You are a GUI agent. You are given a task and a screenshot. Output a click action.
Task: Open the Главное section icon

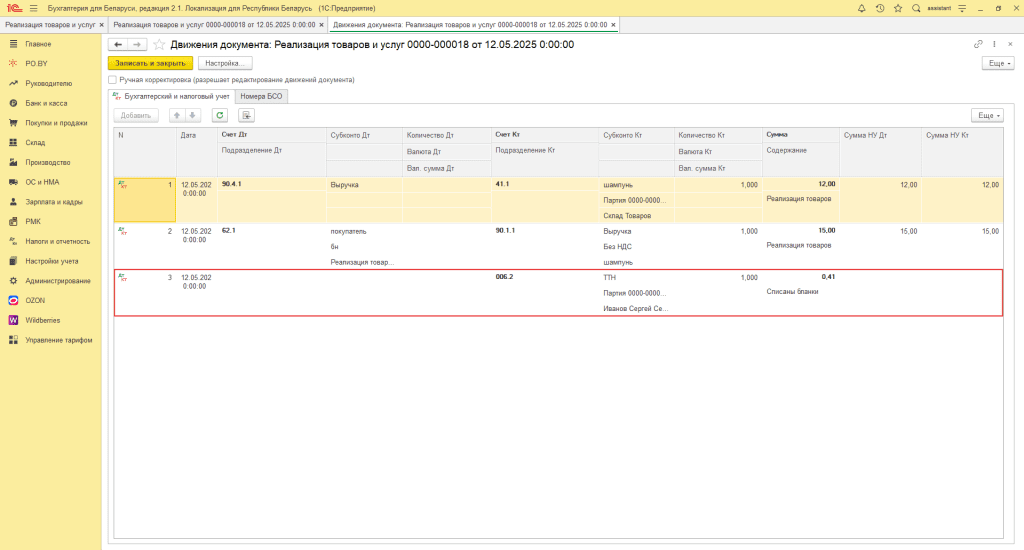pos(13,44)
